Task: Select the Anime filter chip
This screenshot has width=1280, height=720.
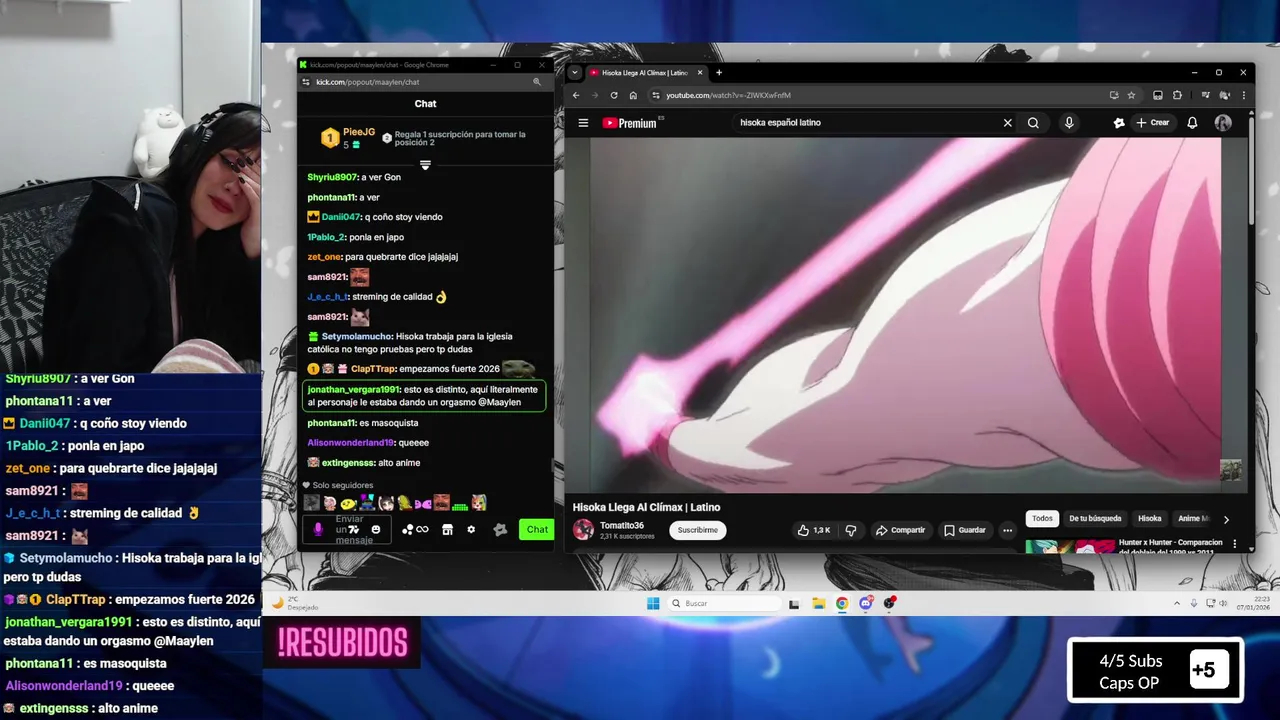Action: pos(1192,519)
